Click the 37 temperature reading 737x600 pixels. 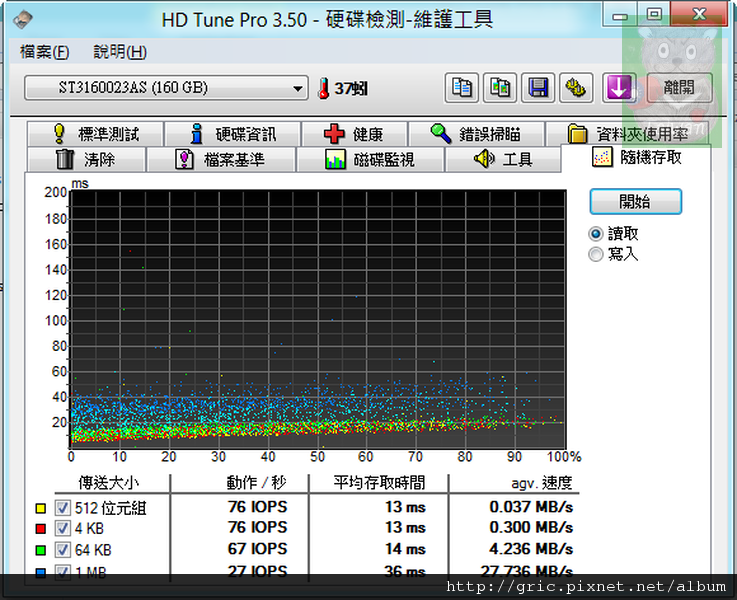pyautogui.click(x=351, y=88)
